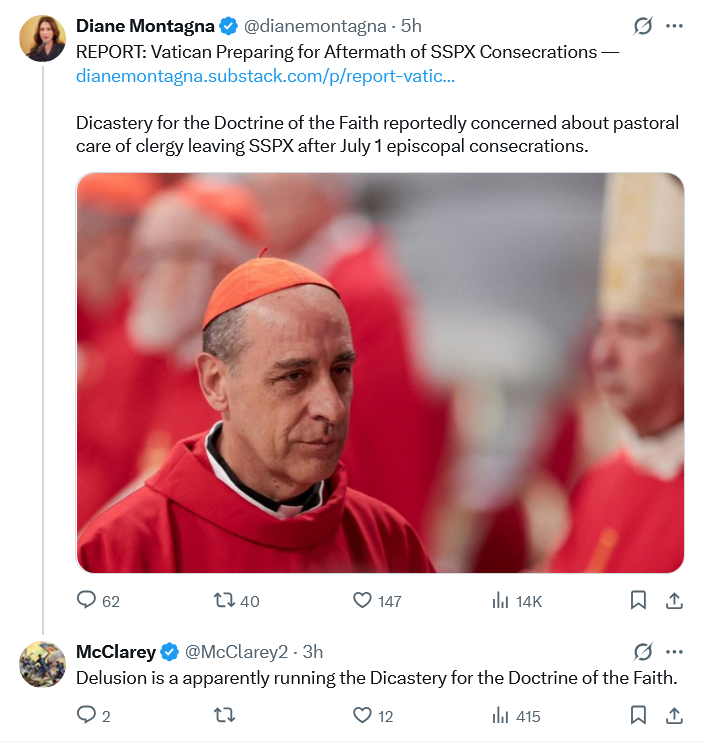Image resolution: width=704 pixels, height=755 pixels.
Task: Open Grok icon on McClarey's reply
Action: pyautogui.click(x=643, y=651)
